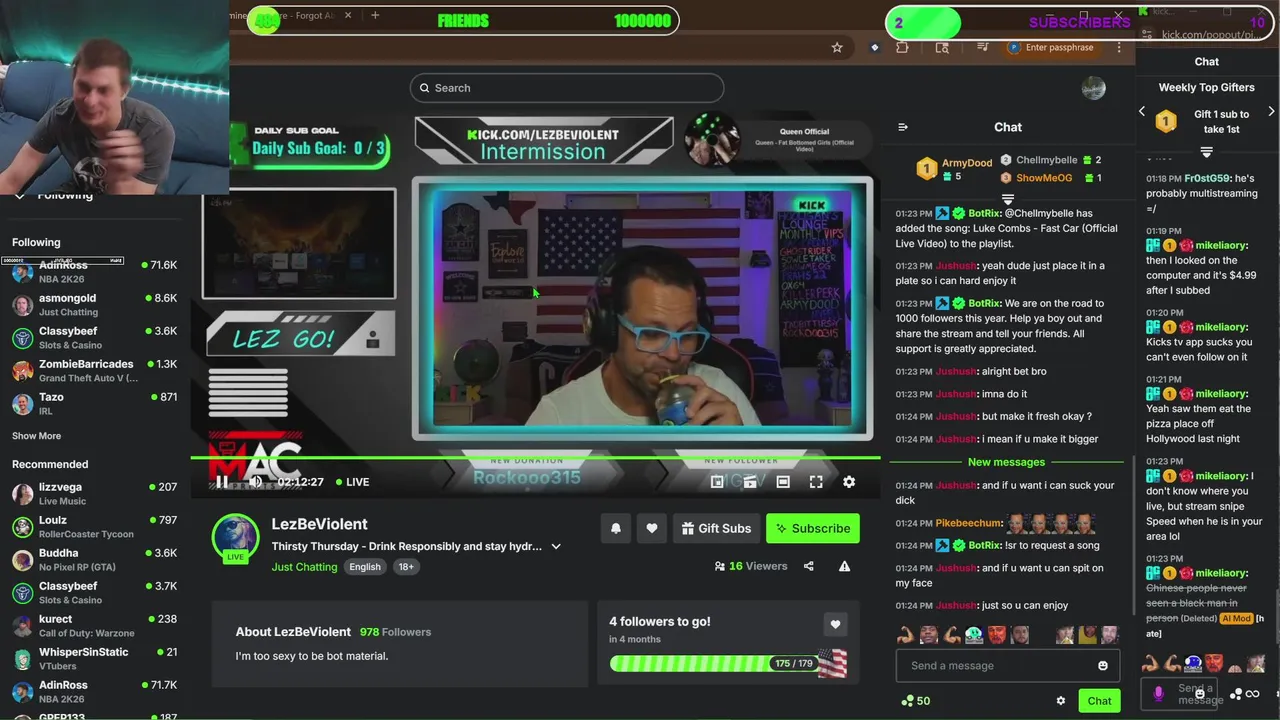1280x720 pixels.
Task: Select the English language tag
Action: tap(365, 567)
